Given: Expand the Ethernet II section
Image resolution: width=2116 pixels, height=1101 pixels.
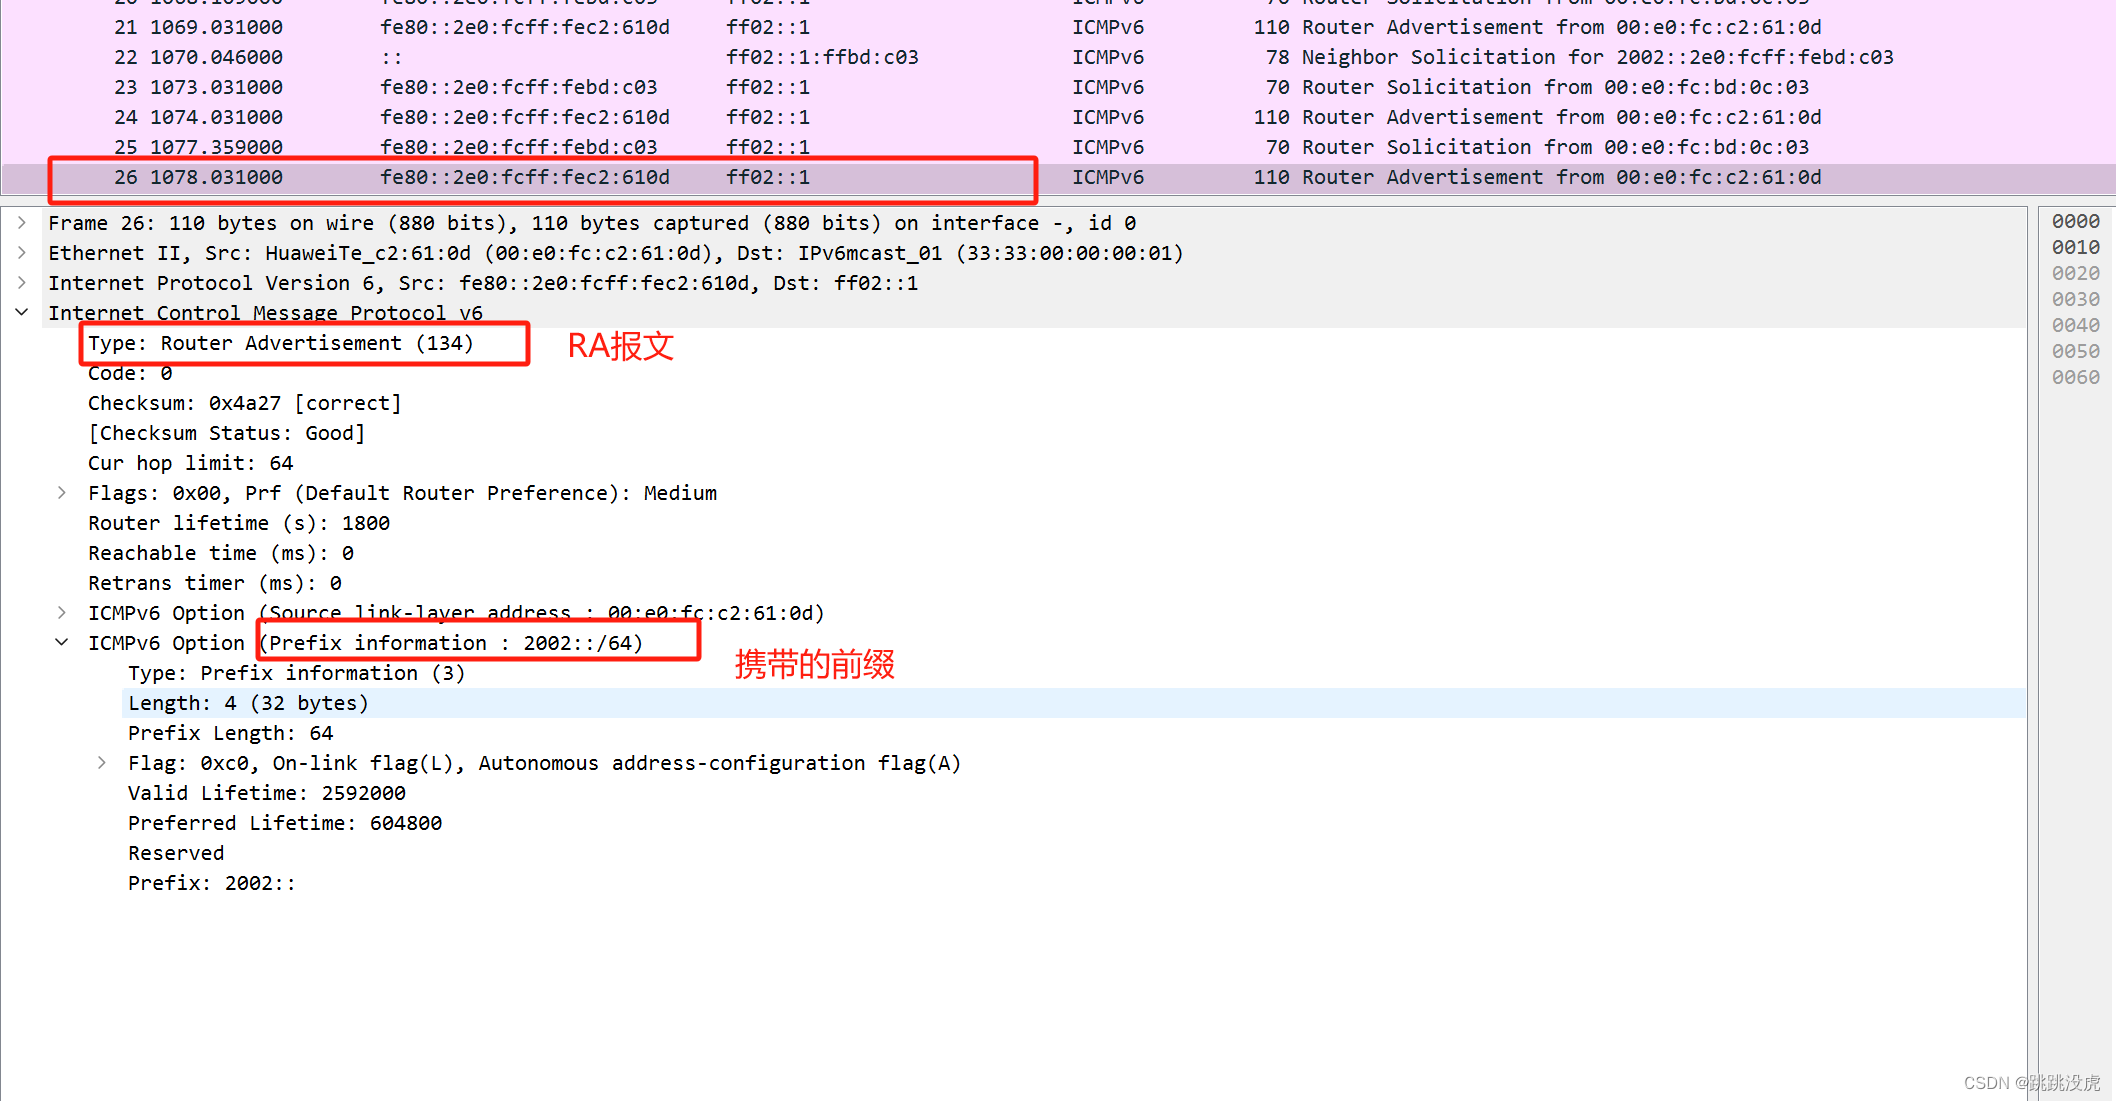Looking at the screenshot, I should [x=22, y=253].
